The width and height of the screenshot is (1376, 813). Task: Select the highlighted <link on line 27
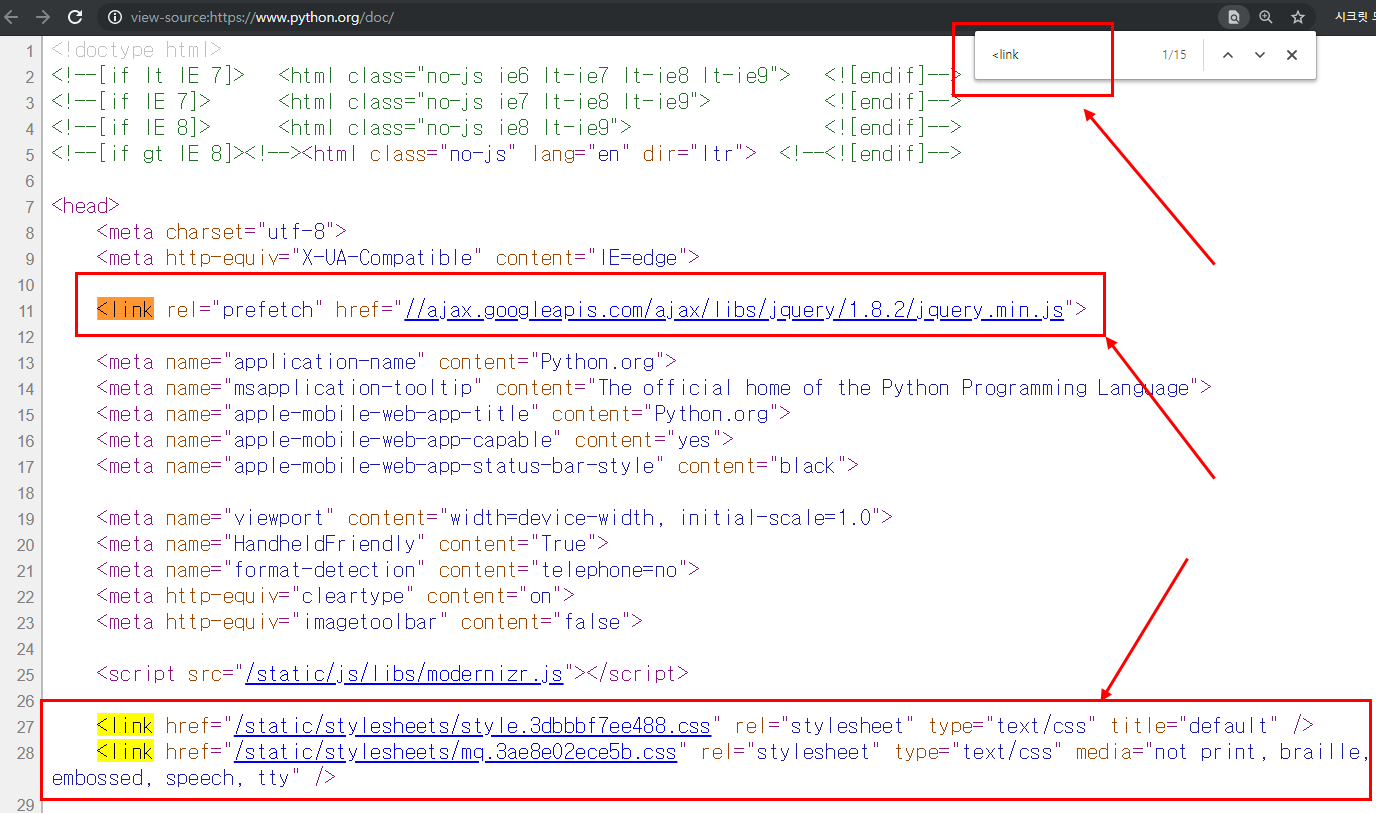click(x=125, y=726)
